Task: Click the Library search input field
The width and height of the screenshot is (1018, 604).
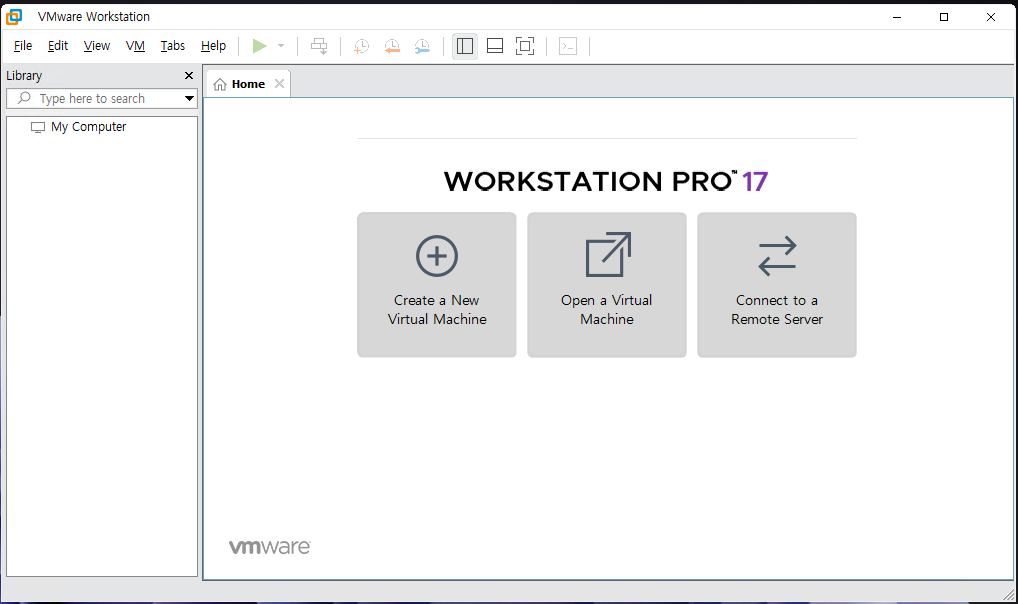Action: 101,99
